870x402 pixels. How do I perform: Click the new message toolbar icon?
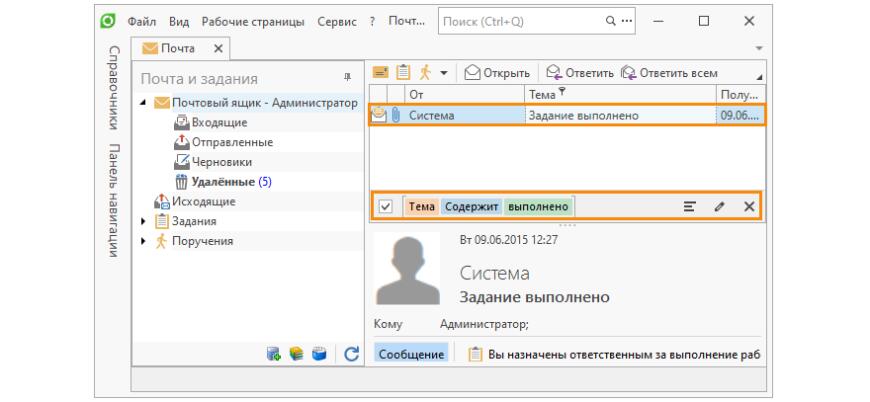[380, 73]
